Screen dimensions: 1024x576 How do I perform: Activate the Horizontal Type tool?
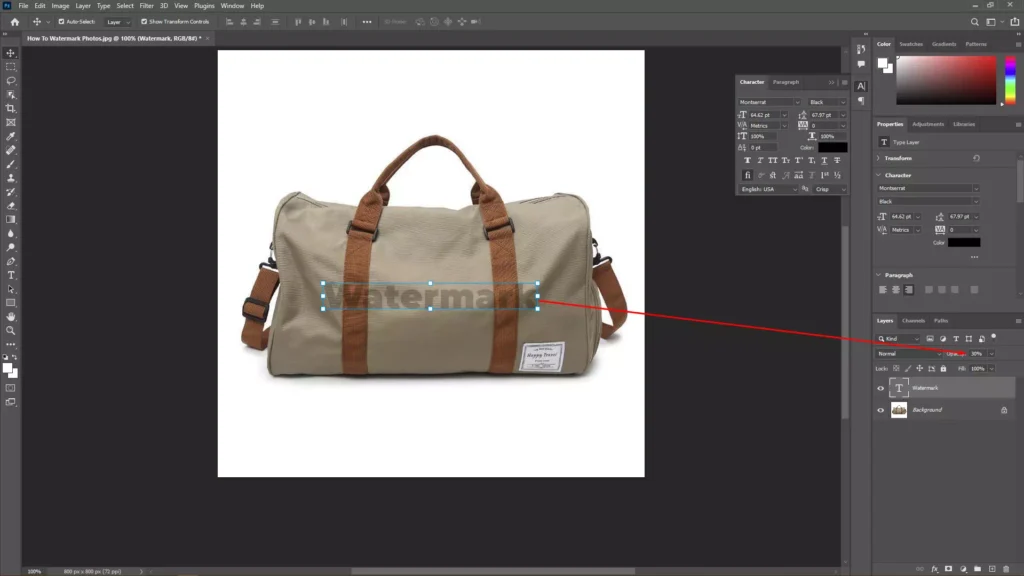[x=10, y=275]
